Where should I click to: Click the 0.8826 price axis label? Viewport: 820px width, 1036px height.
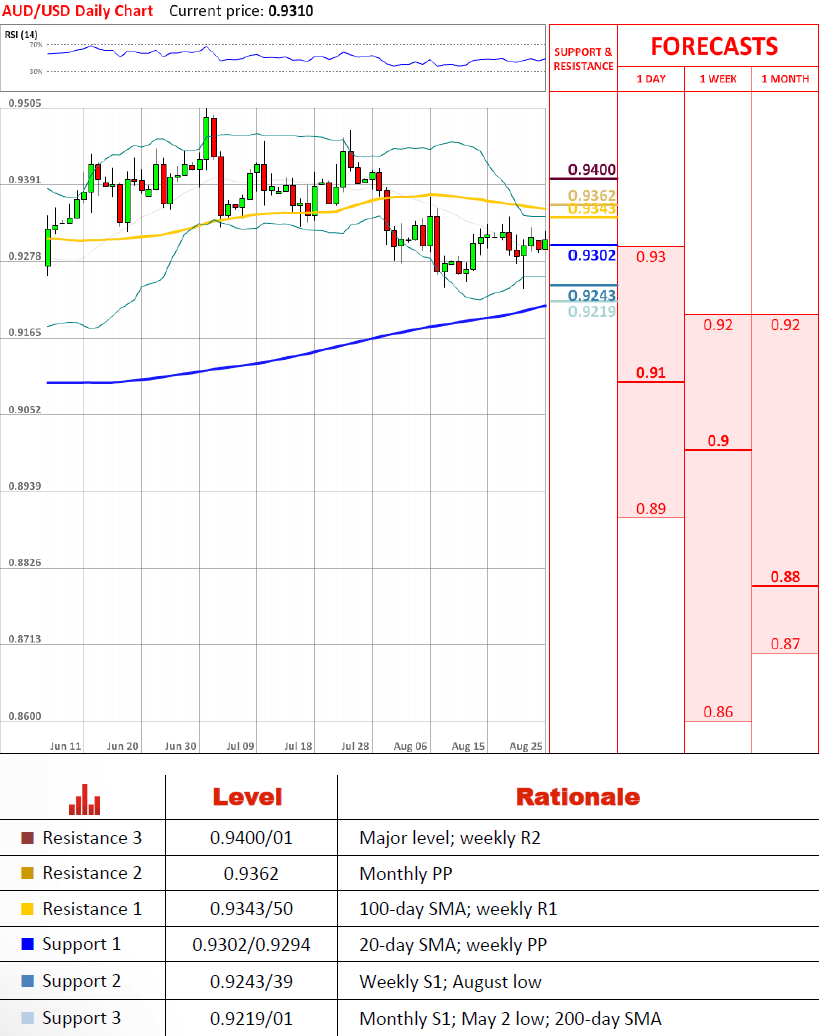(x=24, y=562)
